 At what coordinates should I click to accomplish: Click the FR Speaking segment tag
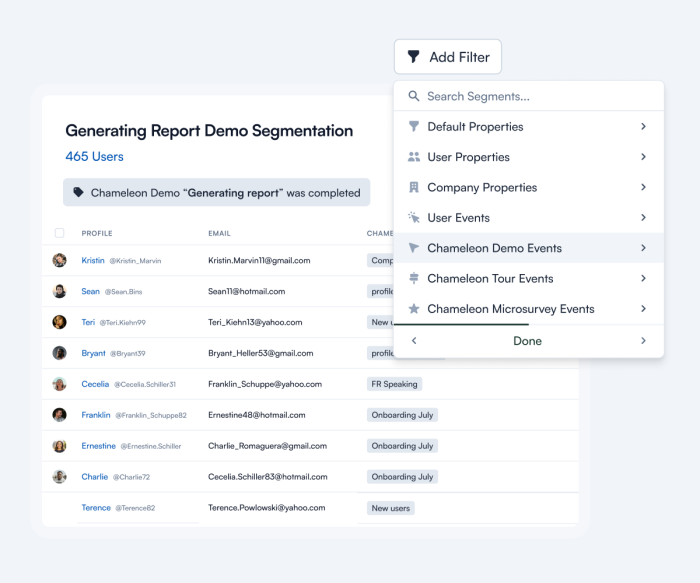click(x=394, y=384)
